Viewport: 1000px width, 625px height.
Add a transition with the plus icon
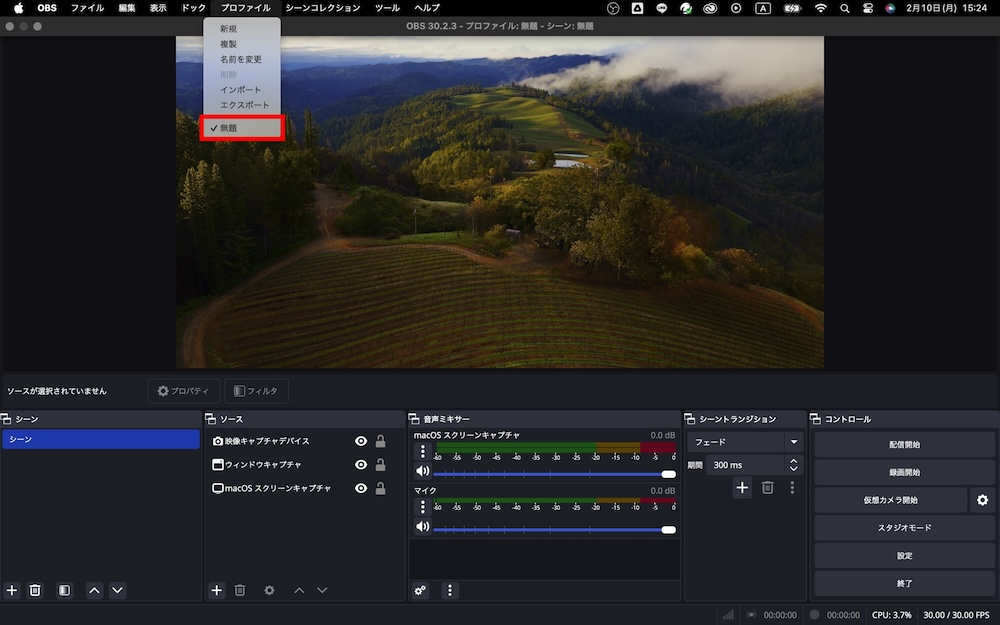[x=742, y=487]
